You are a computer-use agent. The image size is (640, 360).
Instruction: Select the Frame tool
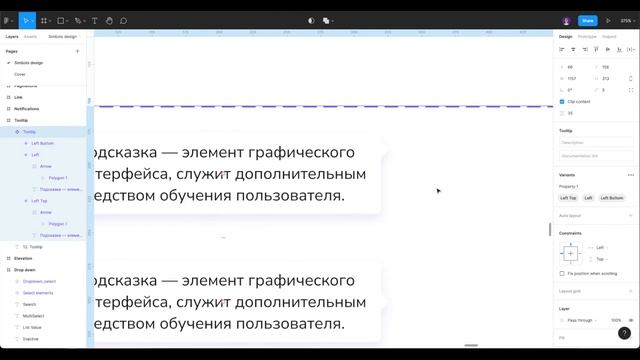click(44, 21)
